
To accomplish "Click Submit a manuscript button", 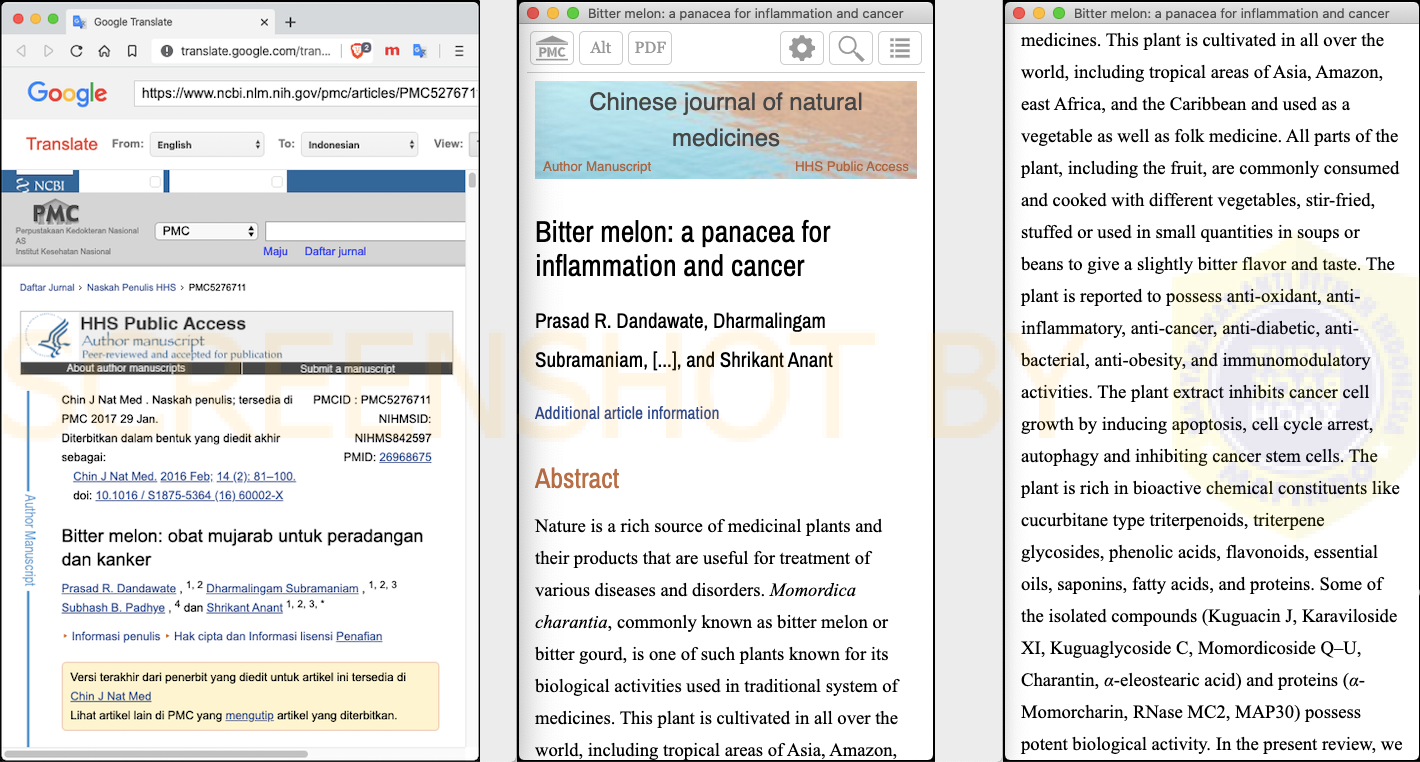I will pos(347,369).
